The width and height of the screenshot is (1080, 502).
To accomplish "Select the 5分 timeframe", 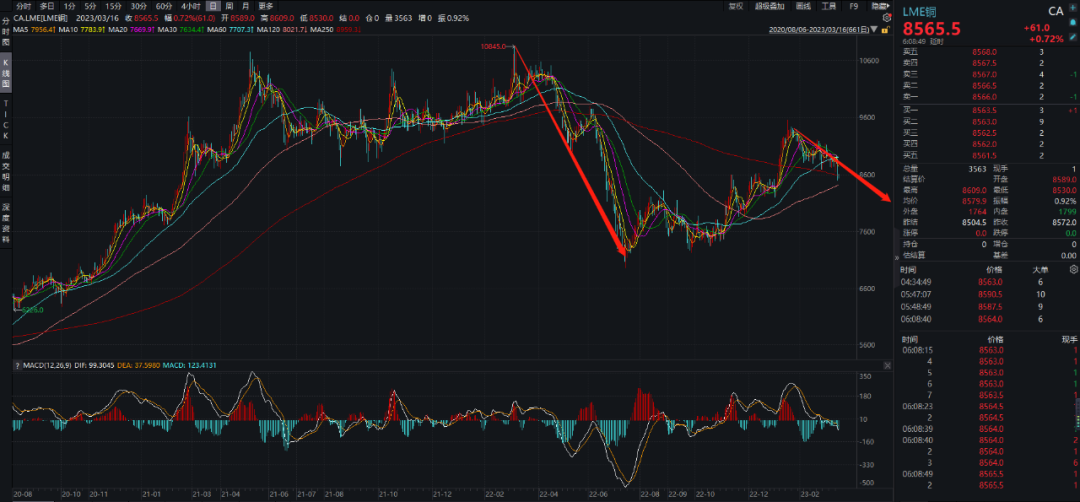I will [91, 6].
